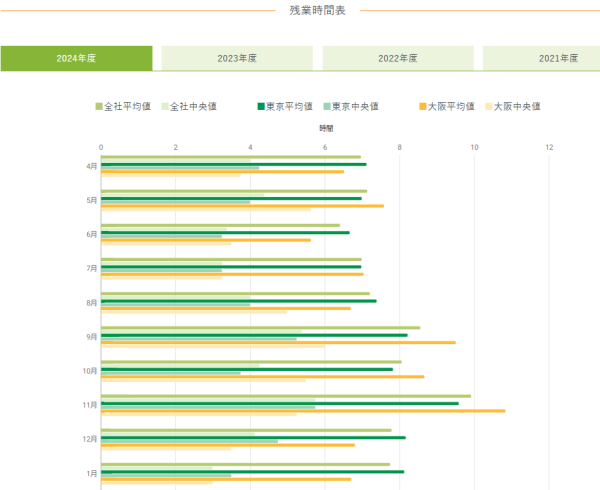Show the 2021年度 tab
The height and width of the screenshot is (490, 600).
click(541, 58)
